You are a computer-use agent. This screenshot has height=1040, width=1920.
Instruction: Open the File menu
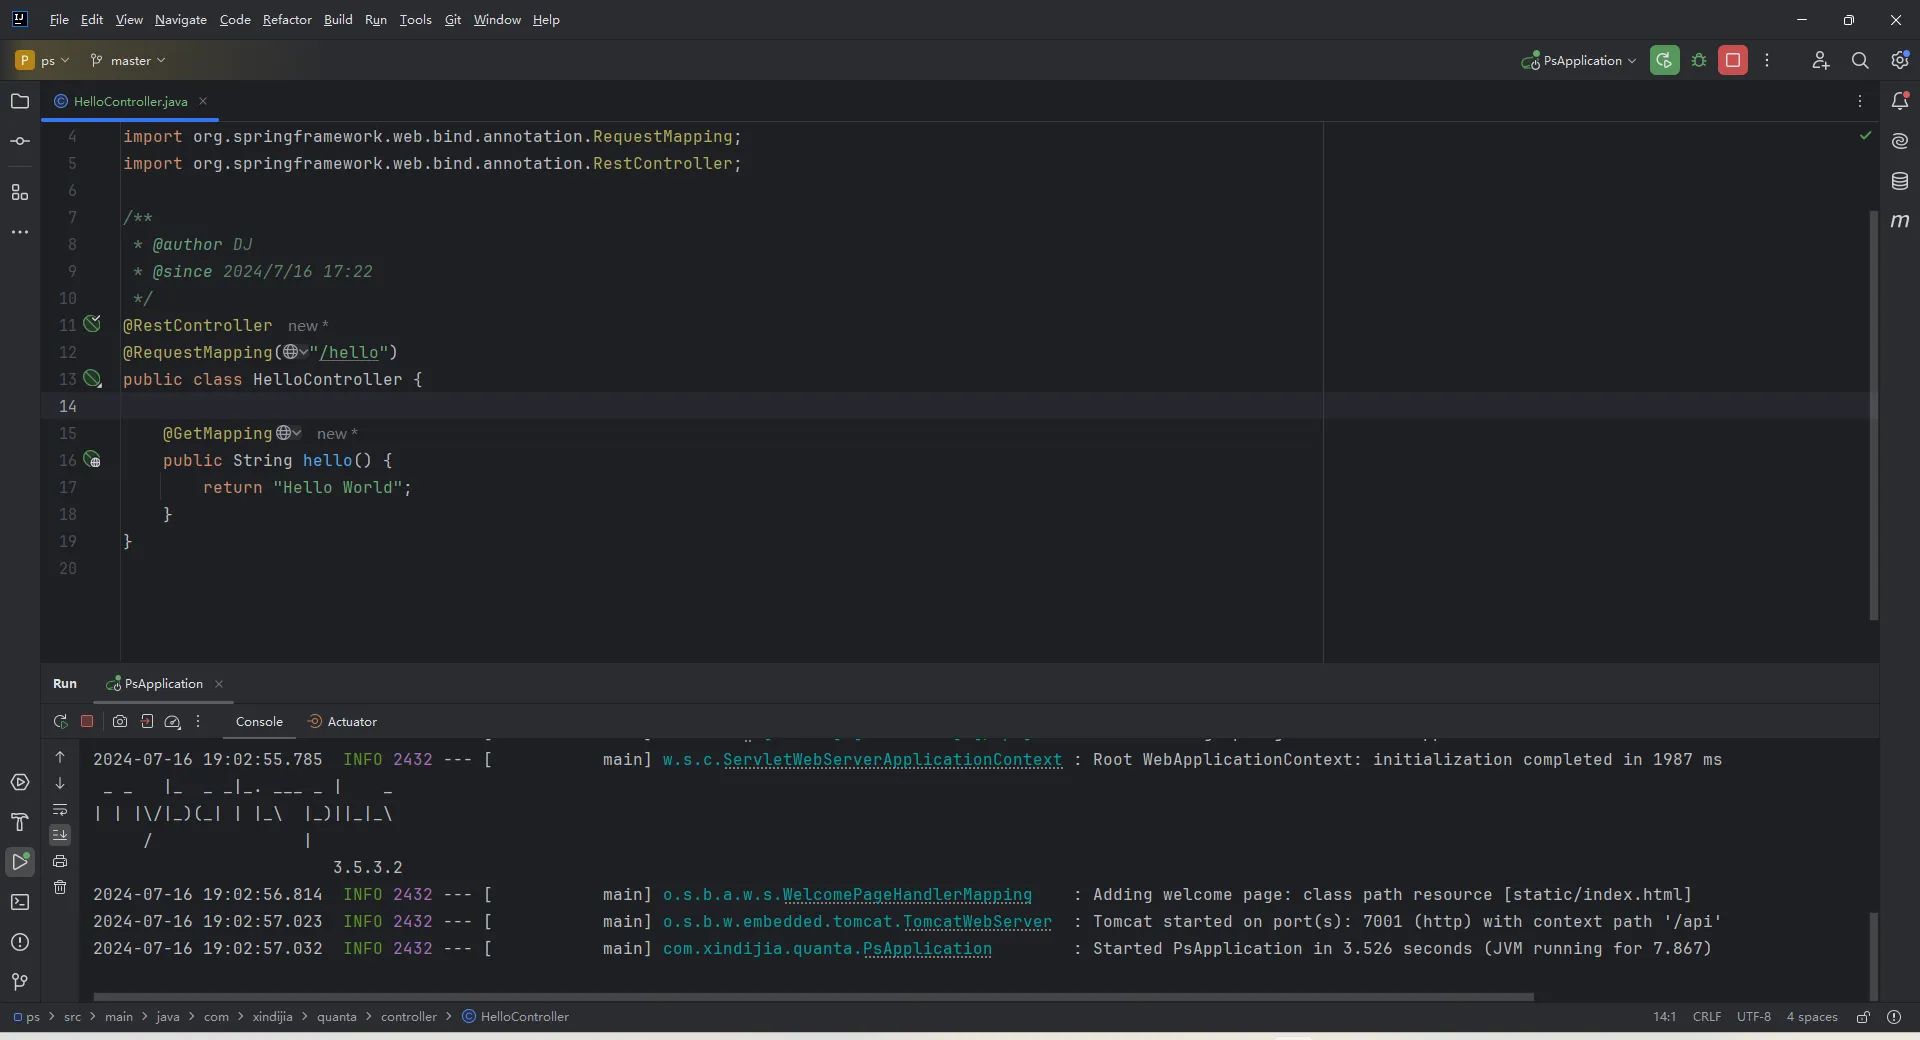pos(59,19)
